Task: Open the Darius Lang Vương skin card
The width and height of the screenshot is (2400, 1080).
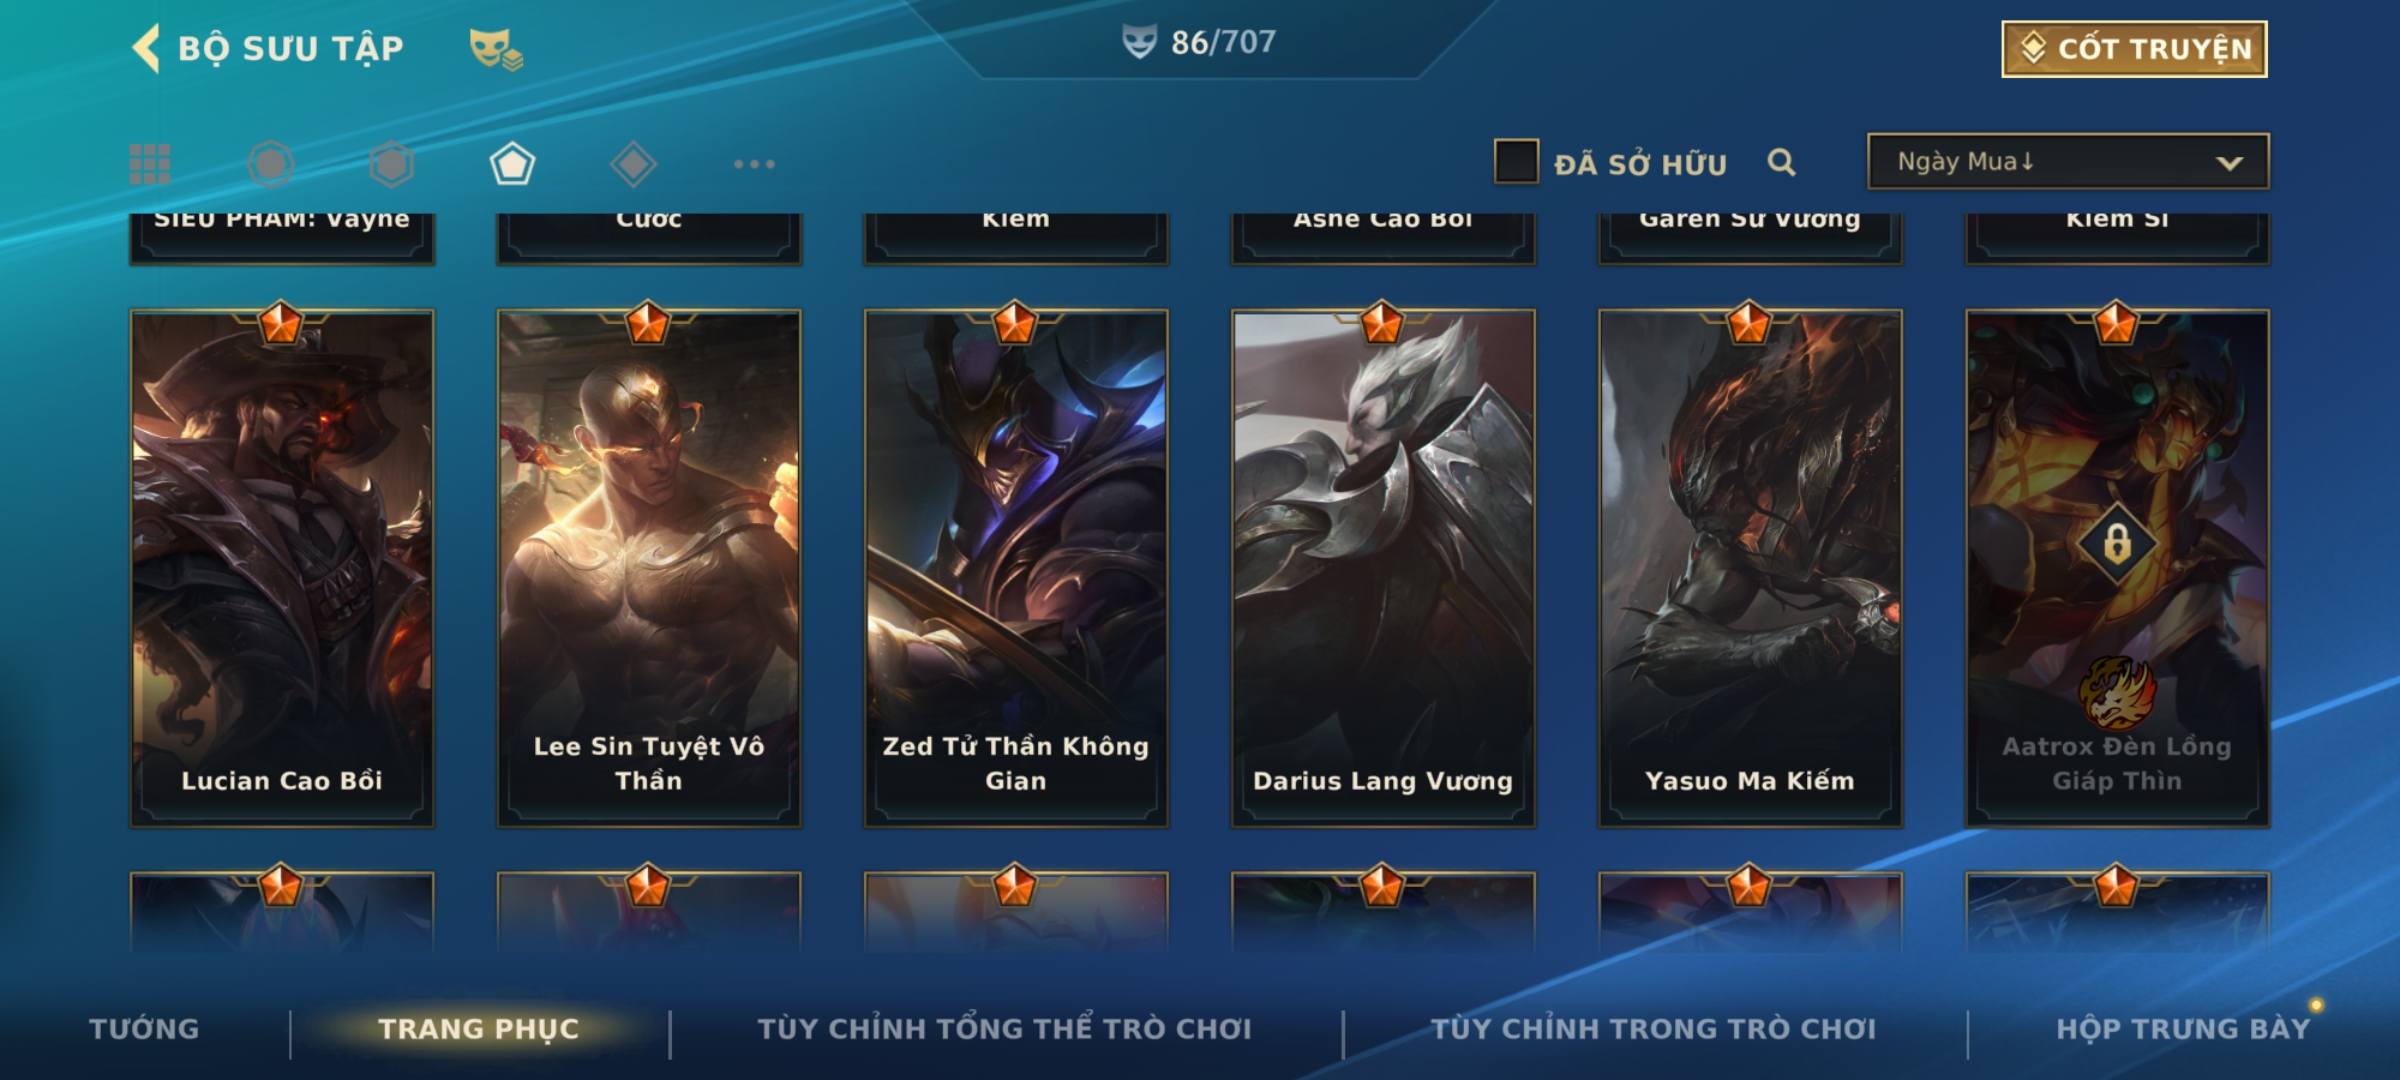Action: [1383, 568]
